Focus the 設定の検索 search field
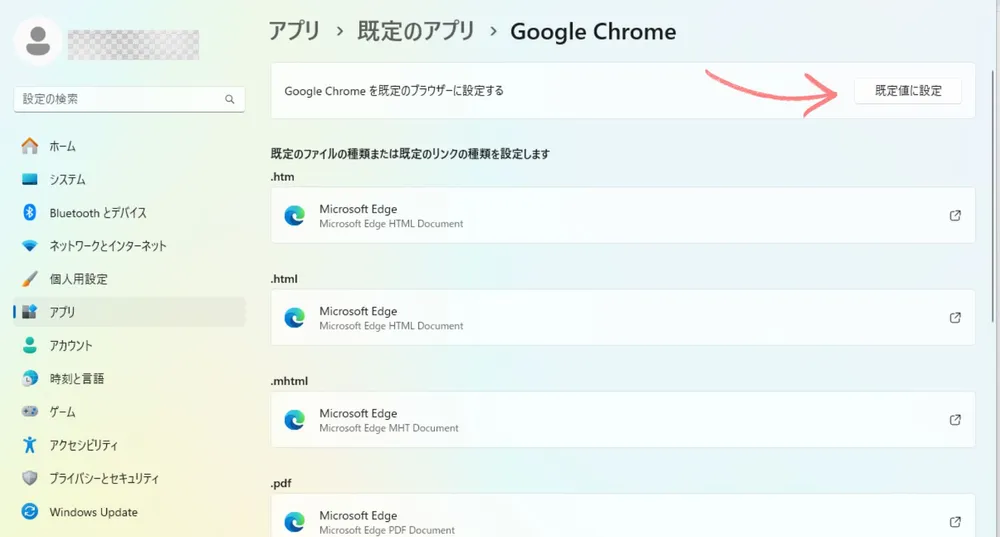 click(x=129, y=99)
